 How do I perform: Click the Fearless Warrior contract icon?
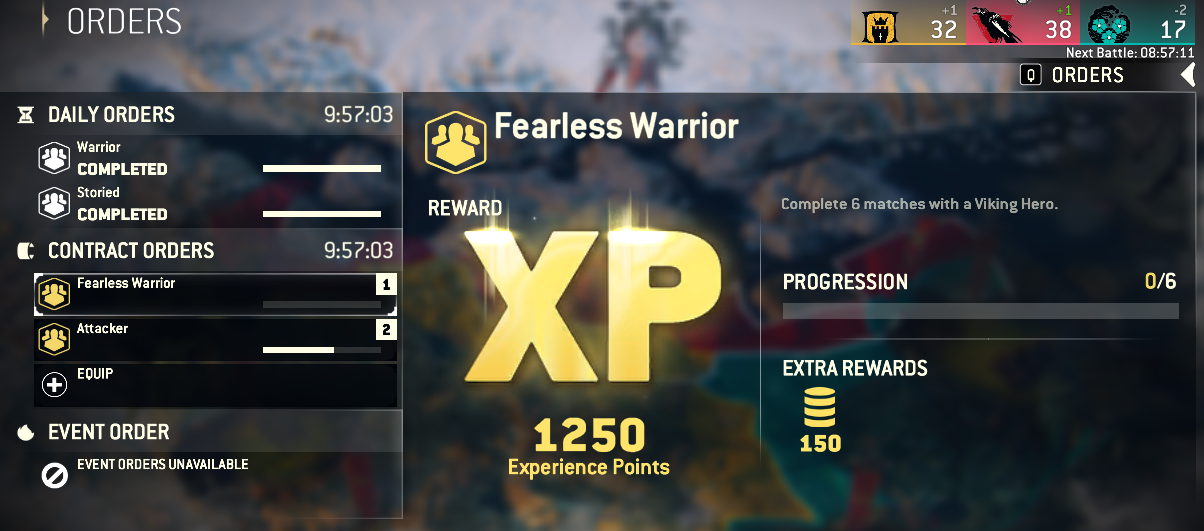click(53, 294)
